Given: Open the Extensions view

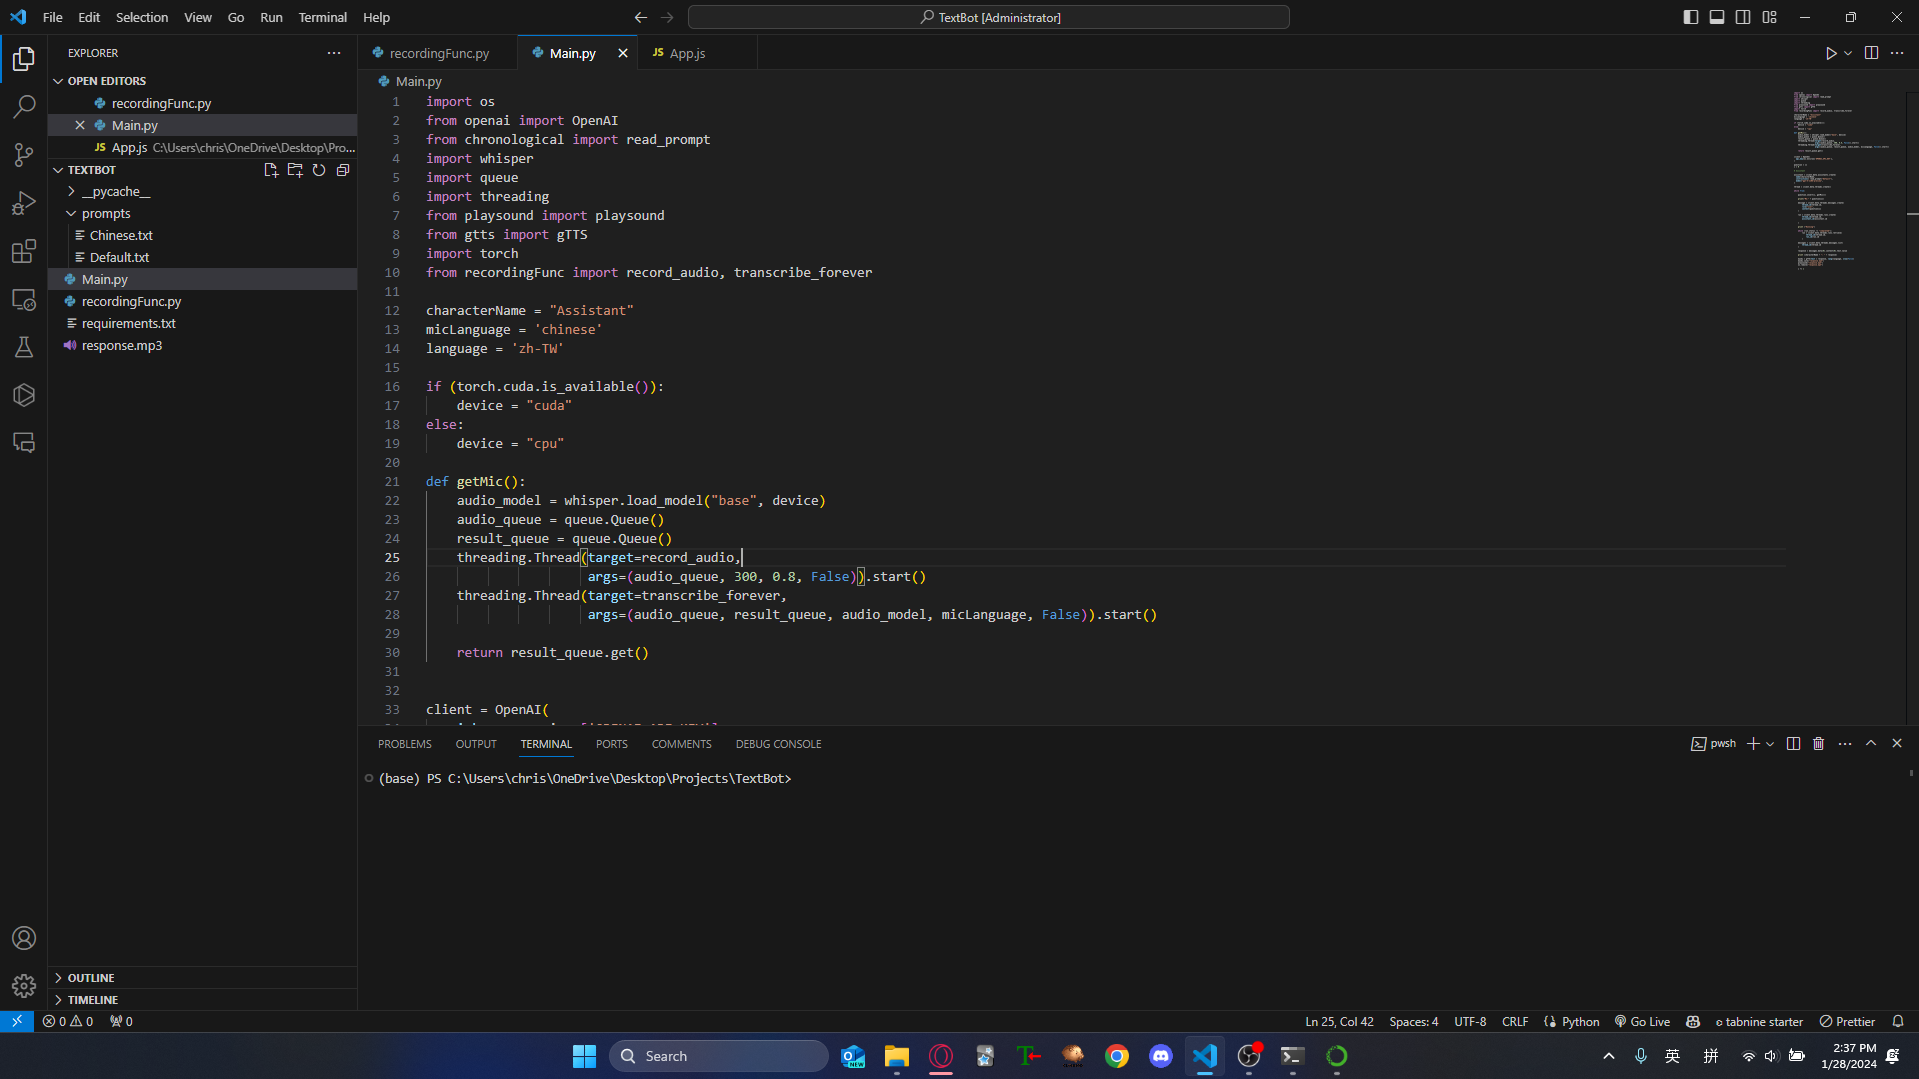Looking at the screenshot, I should click(24, 251).
